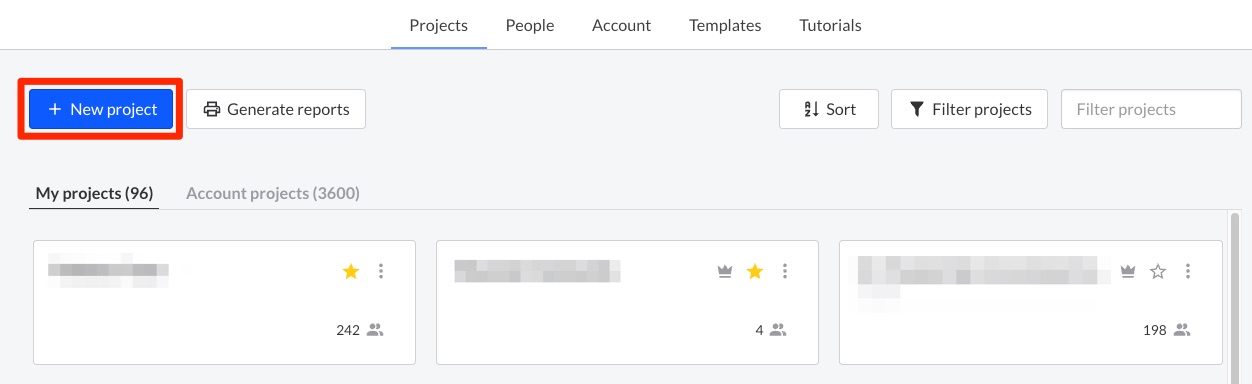Star the 198-member project

[x=1158, y=271]
